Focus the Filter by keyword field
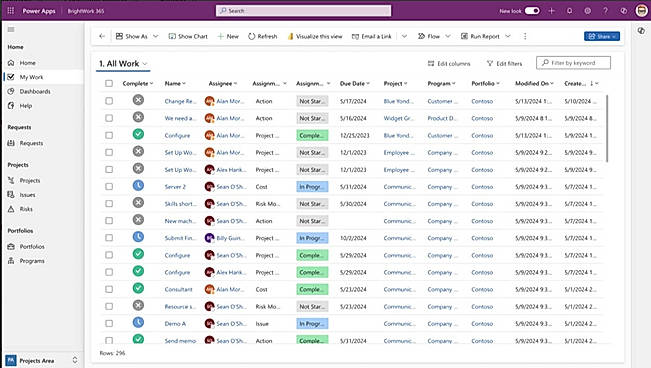 [x=573, y=63]
